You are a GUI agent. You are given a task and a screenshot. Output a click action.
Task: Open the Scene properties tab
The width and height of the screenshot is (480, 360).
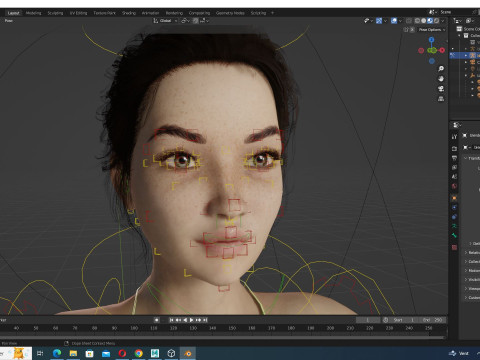[x=454, y=177]
